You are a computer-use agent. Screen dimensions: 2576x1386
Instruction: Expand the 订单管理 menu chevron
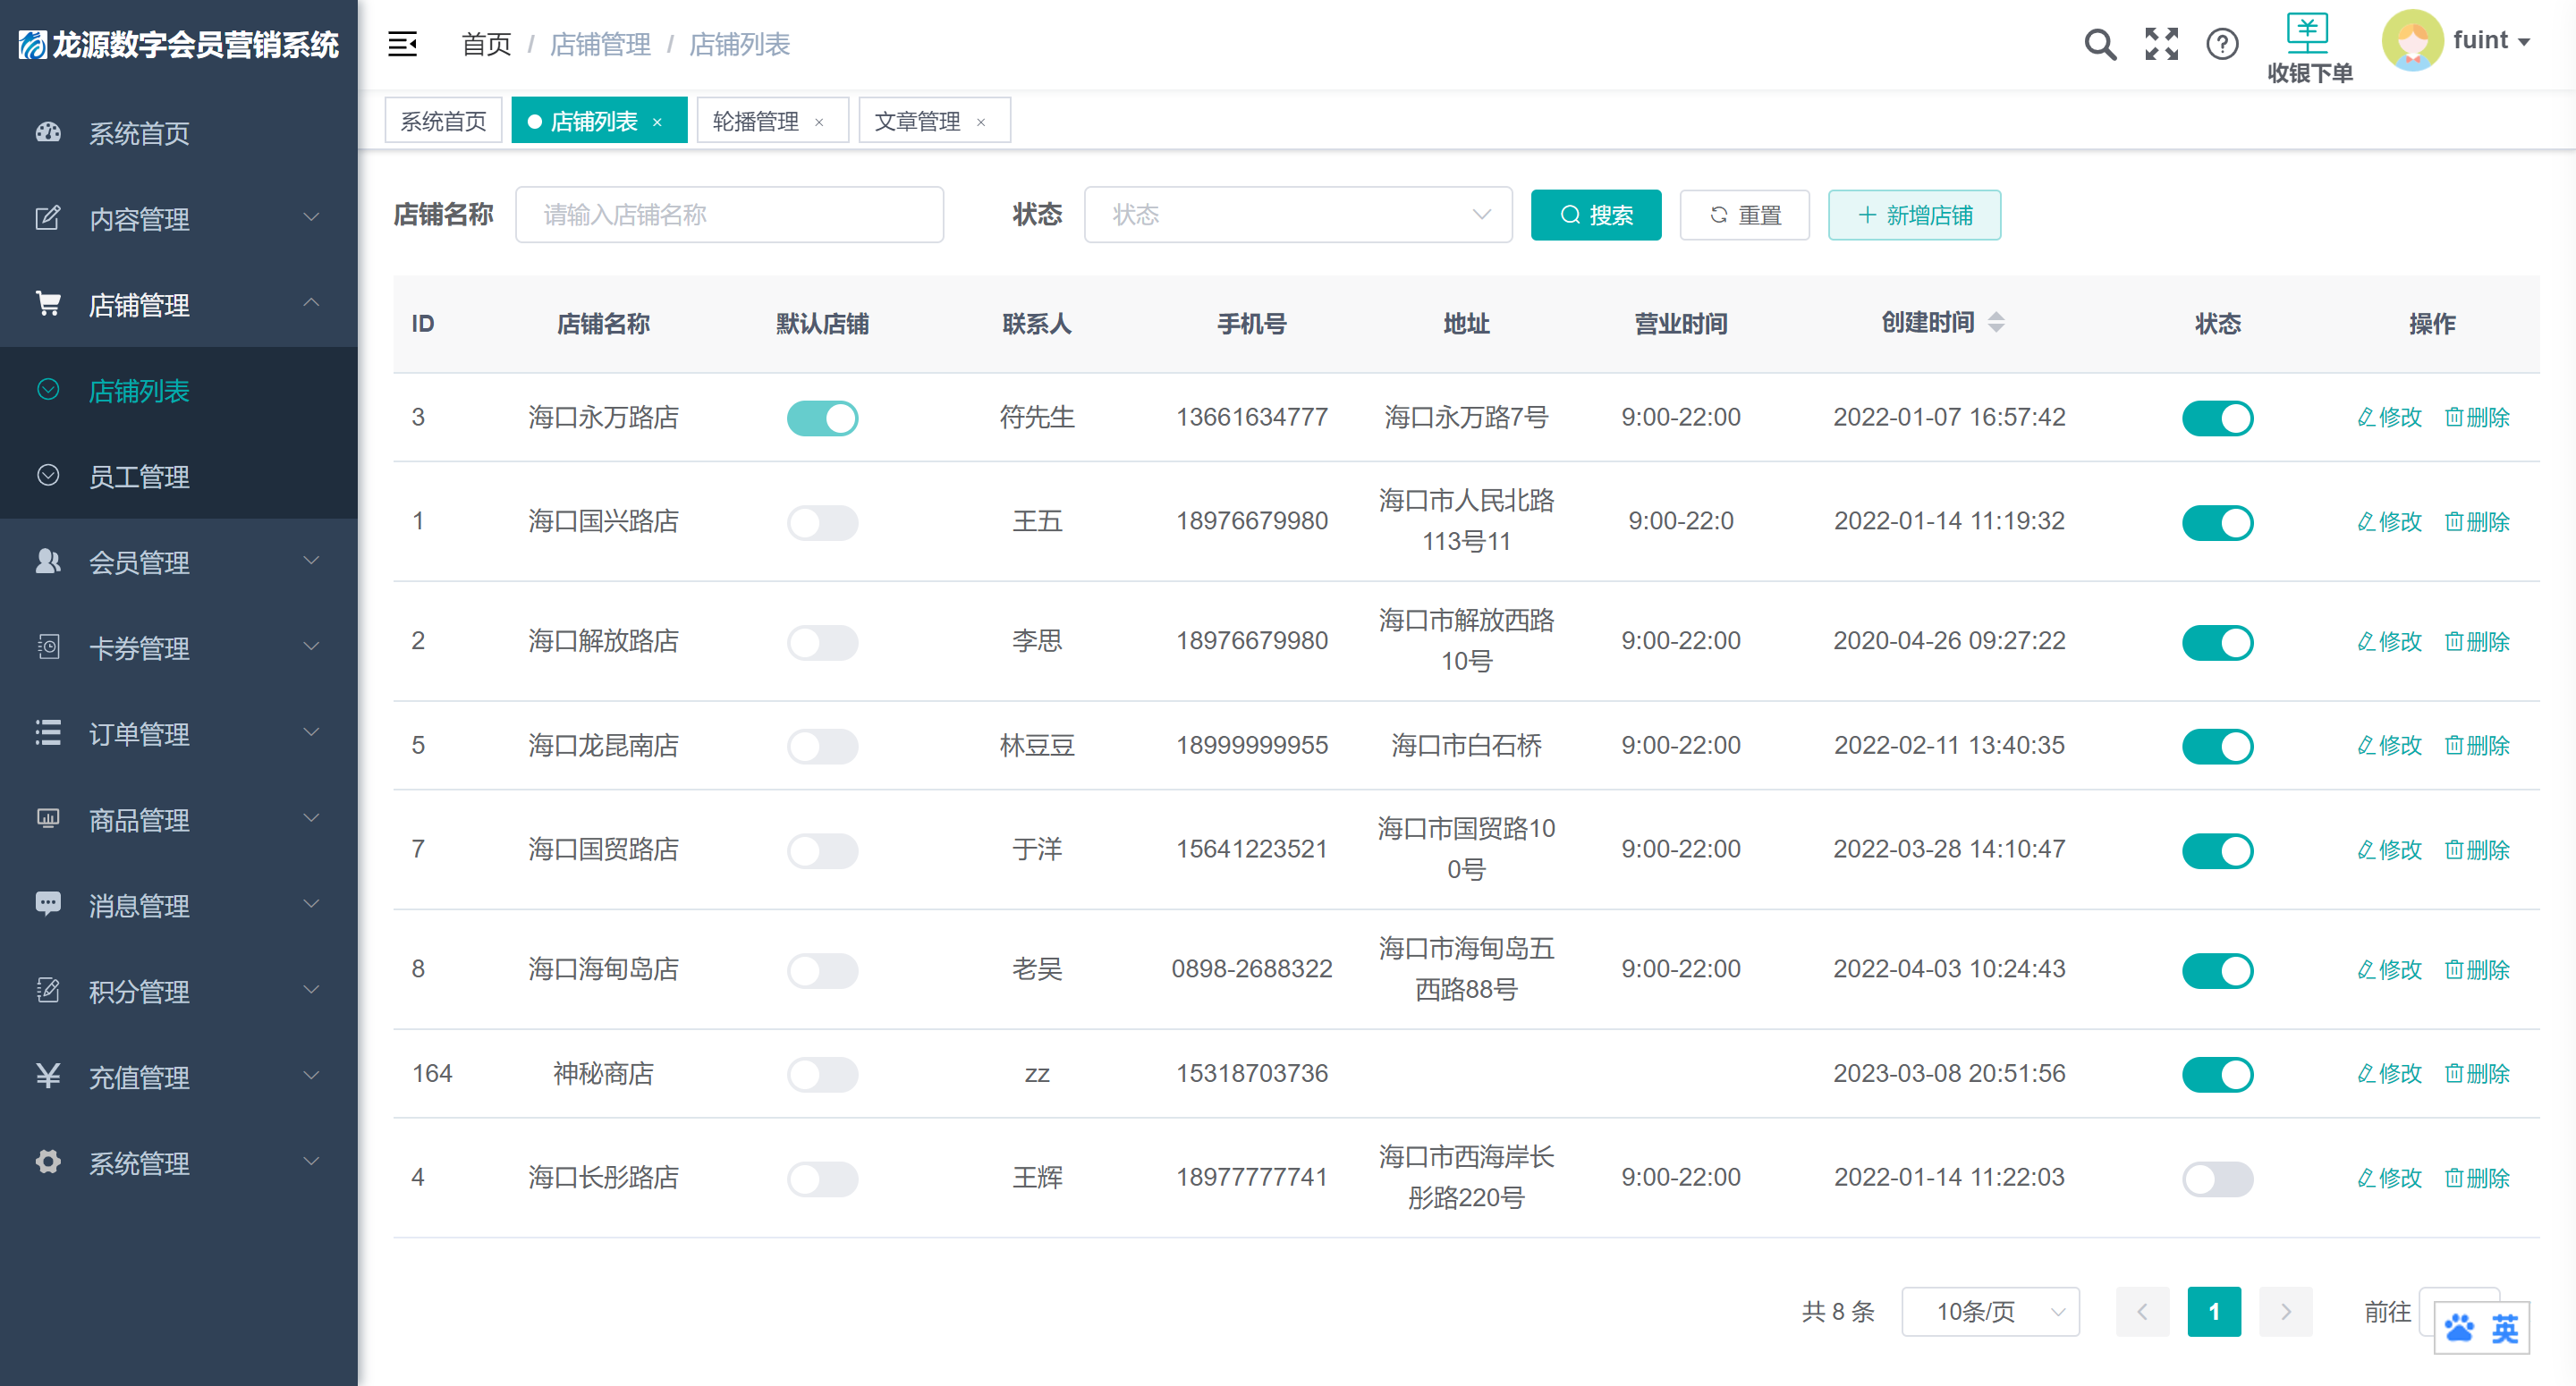coord(311,732)
